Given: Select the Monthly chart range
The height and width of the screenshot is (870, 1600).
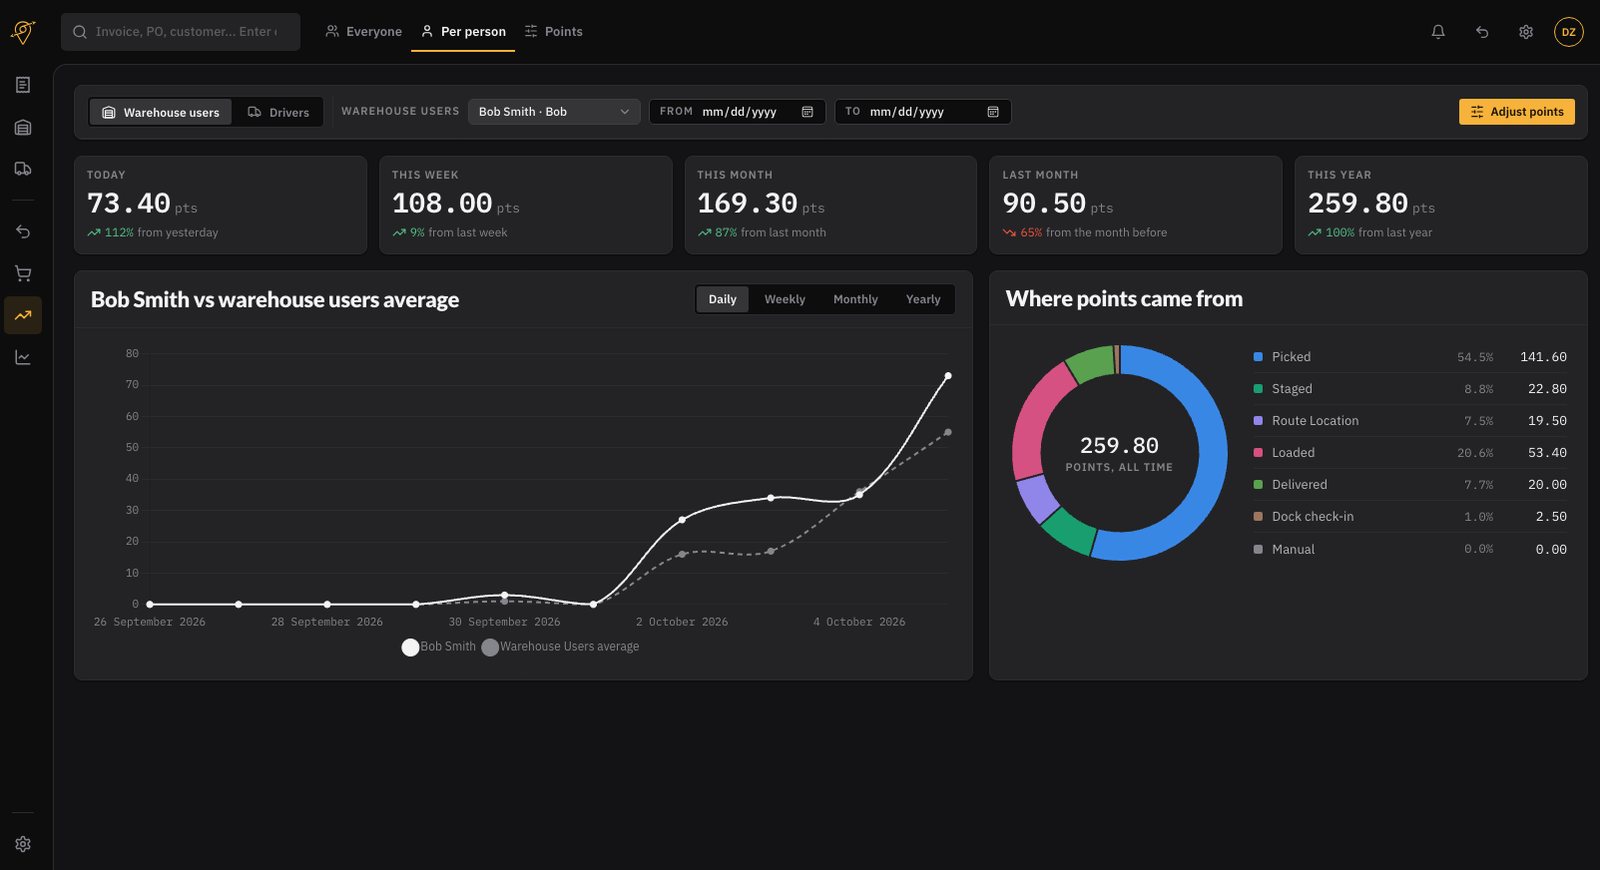Looking at the screenshot, I should click(x=856, y=299).
